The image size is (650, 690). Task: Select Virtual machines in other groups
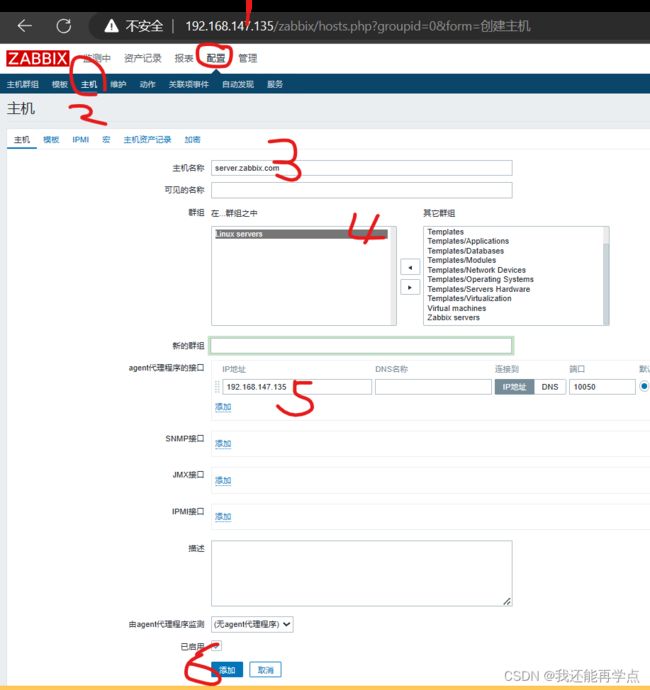(x=457, y=308)
